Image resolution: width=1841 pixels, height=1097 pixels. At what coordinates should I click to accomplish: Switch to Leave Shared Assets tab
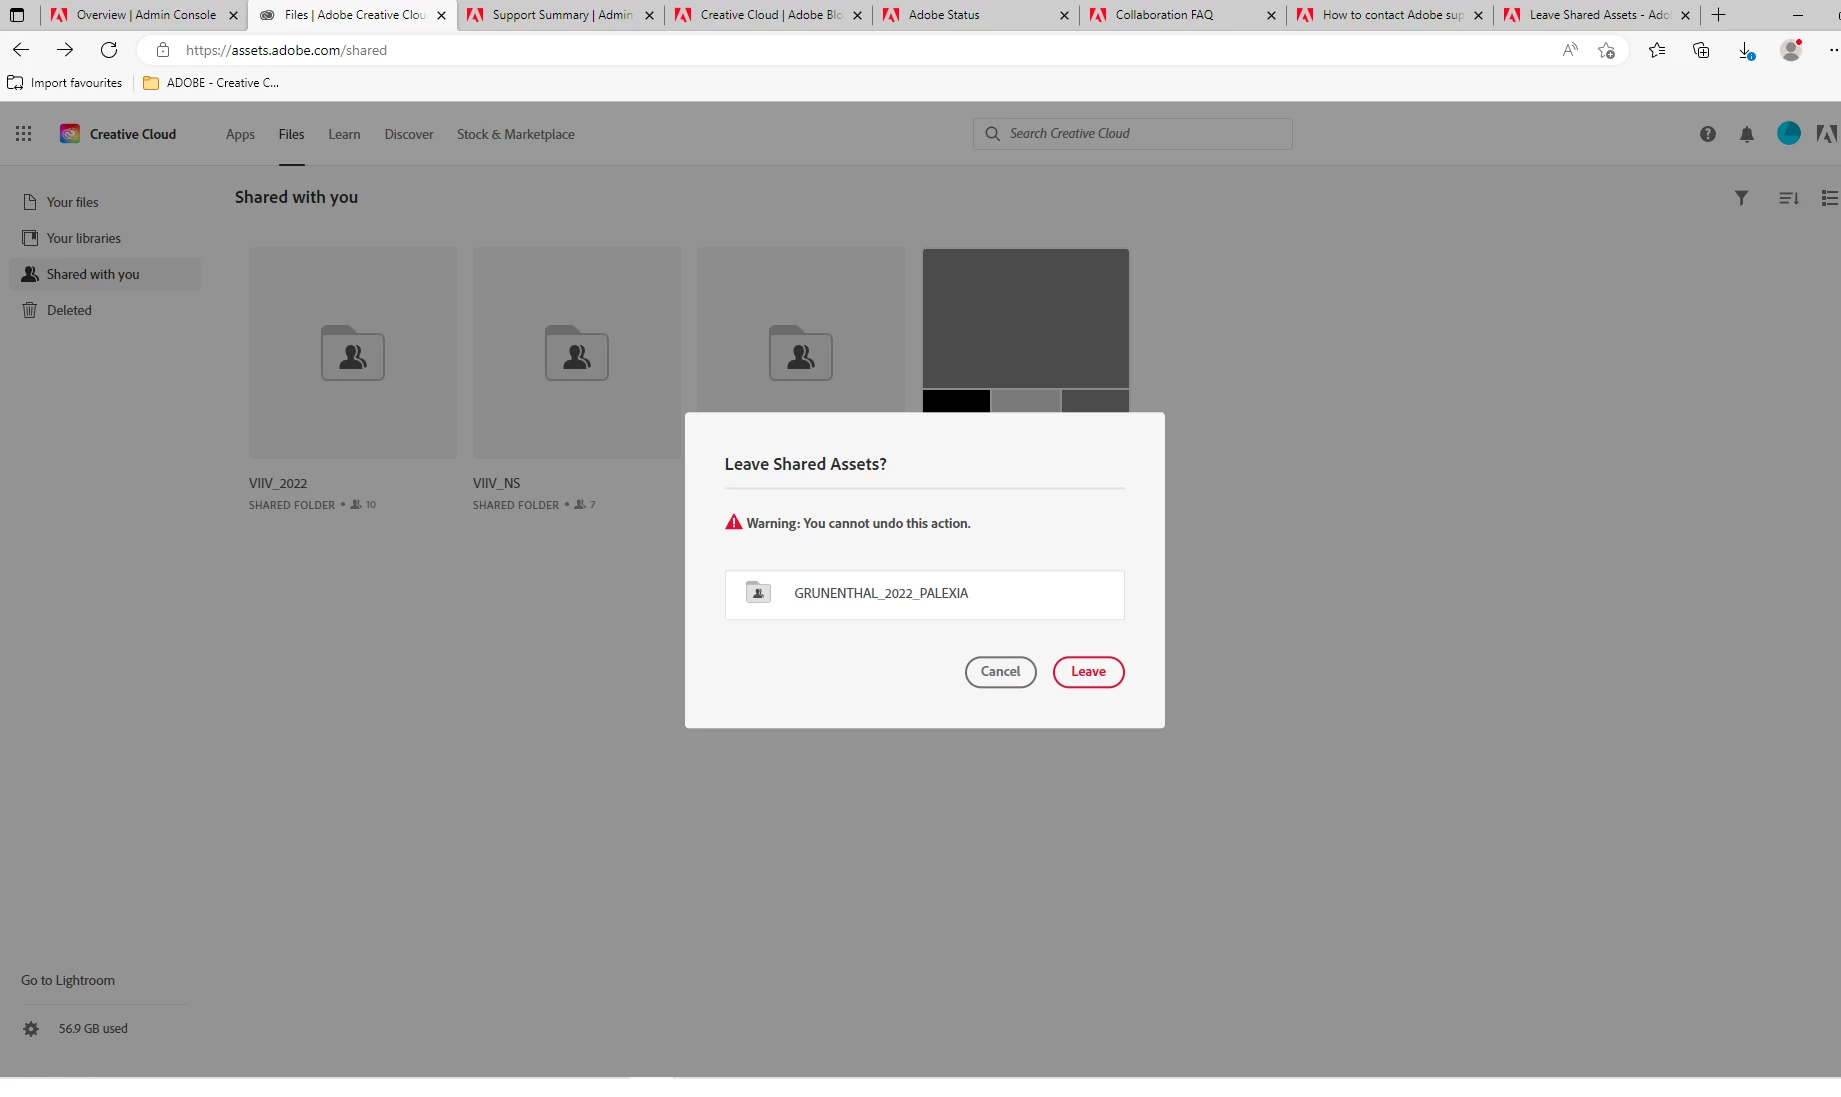[x=1598, y=15]
